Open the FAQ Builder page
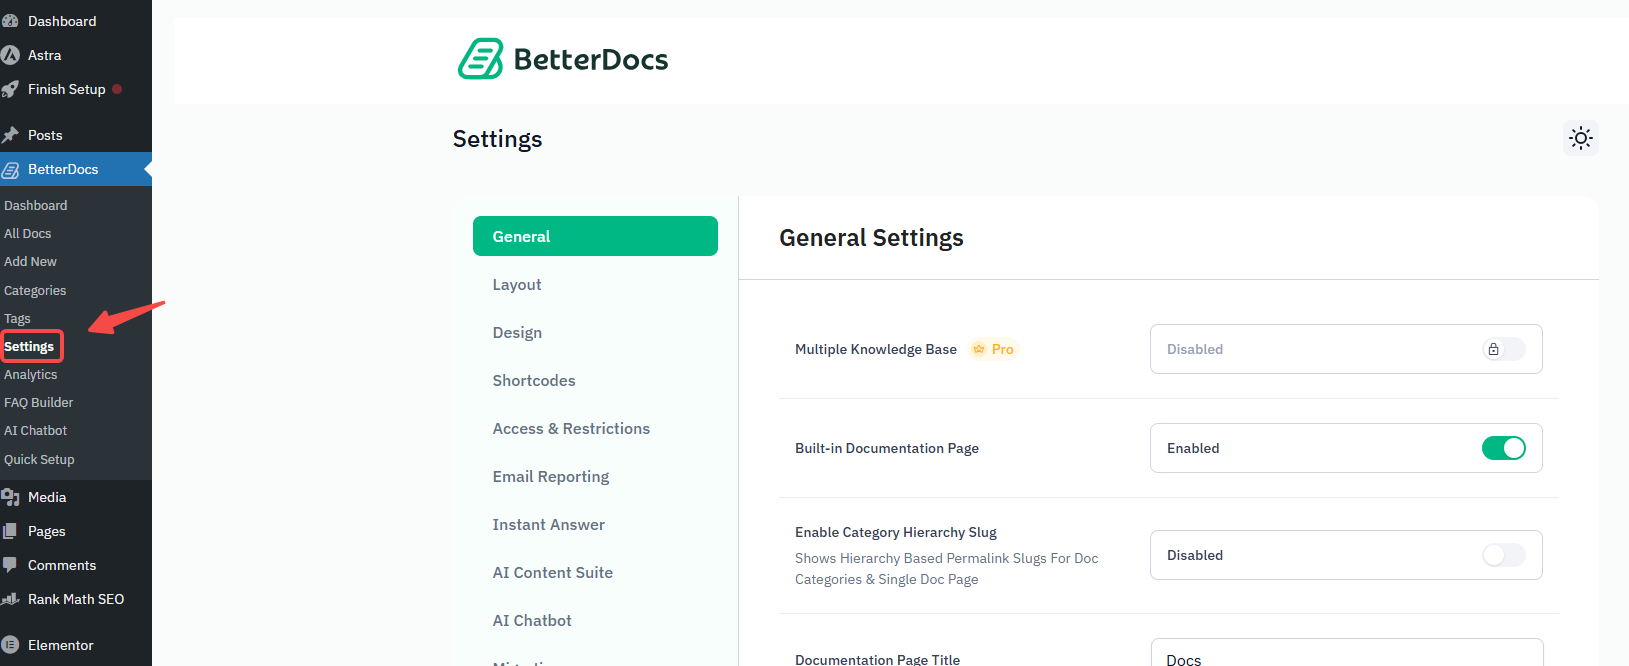1629x666 pixels. tap(38, 402)
